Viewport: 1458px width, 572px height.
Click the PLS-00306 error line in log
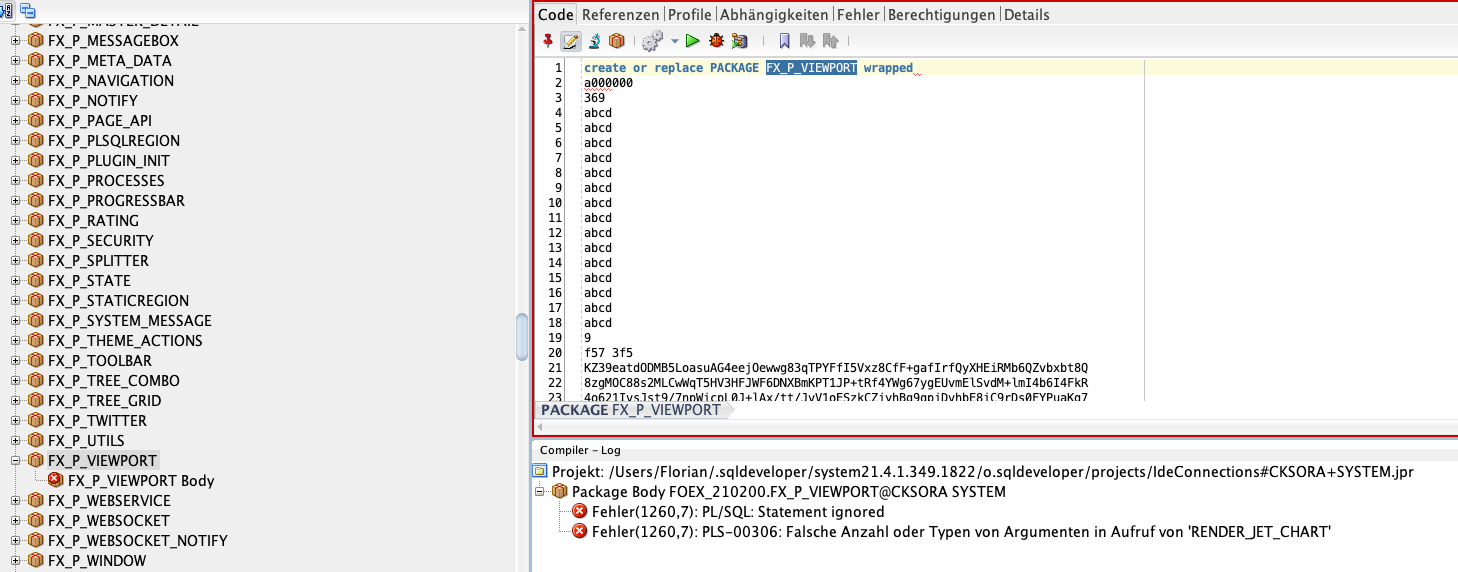point(960,532)
